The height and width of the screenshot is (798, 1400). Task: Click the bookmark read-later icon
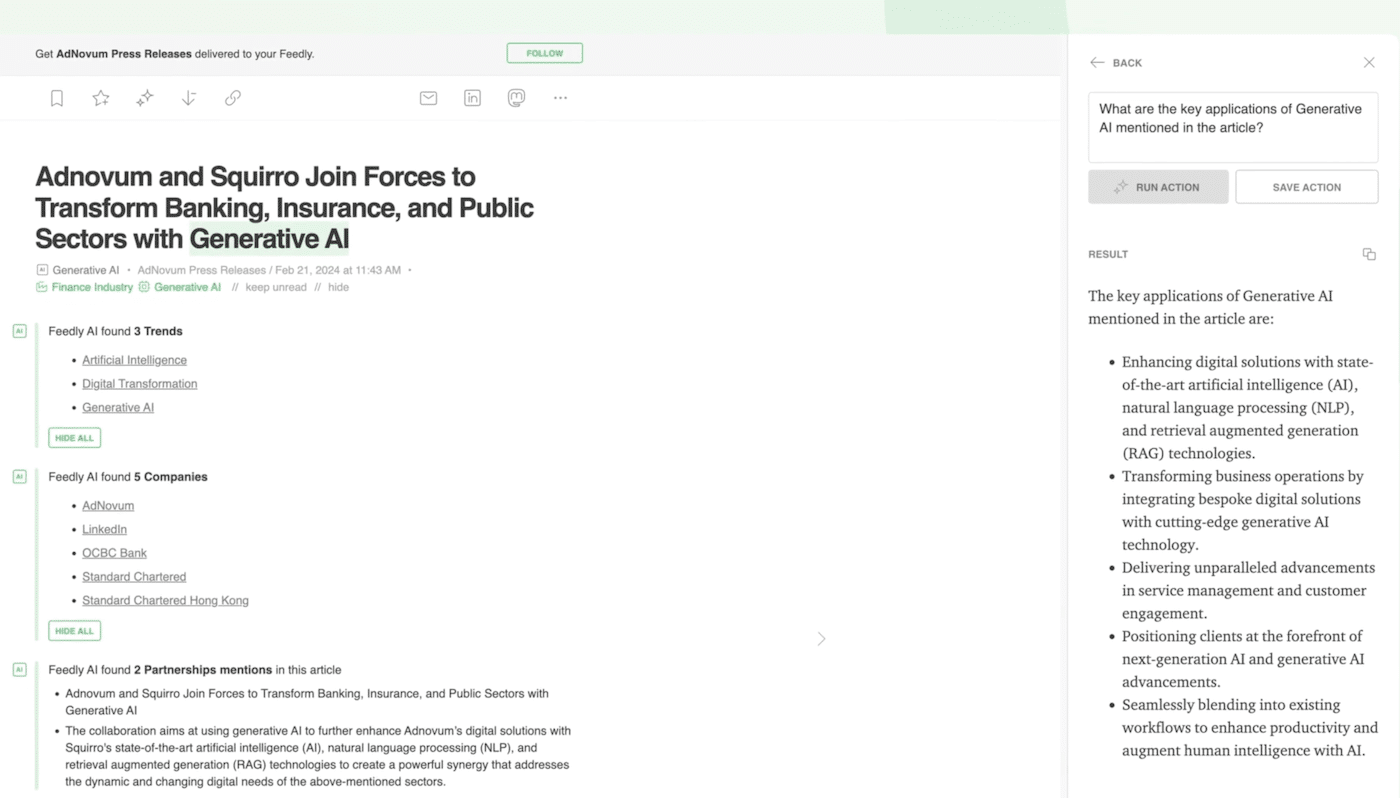point(57,98)
